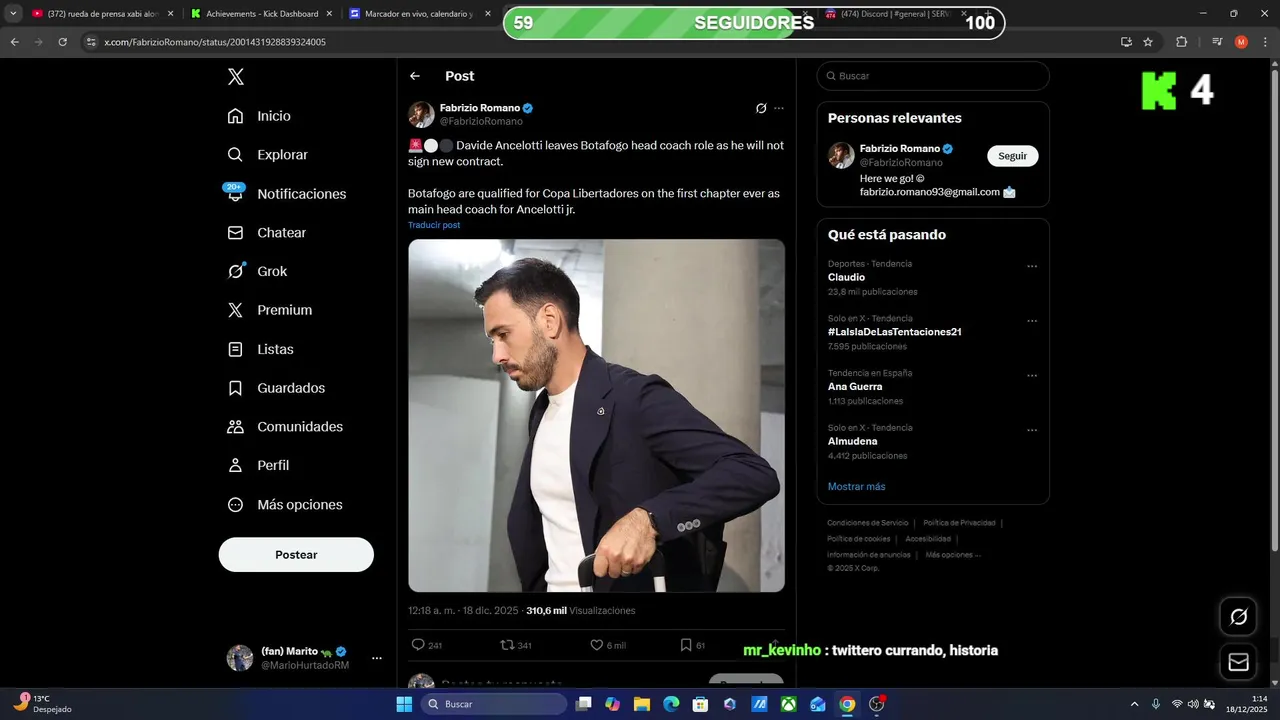Click Mostrar más under trends
The width and height of the screenshot is (1280, 720).
(x=856, y=487)
